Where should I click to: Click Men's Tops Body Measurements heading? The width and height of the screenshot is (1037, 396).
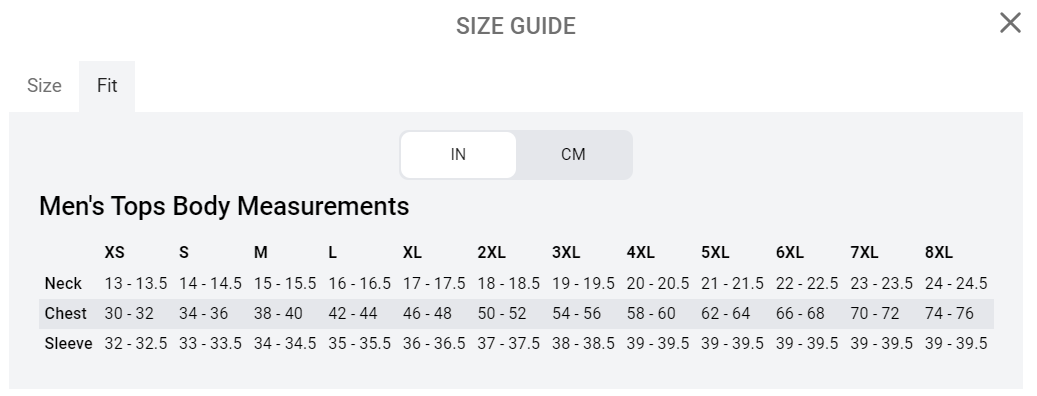224,206
